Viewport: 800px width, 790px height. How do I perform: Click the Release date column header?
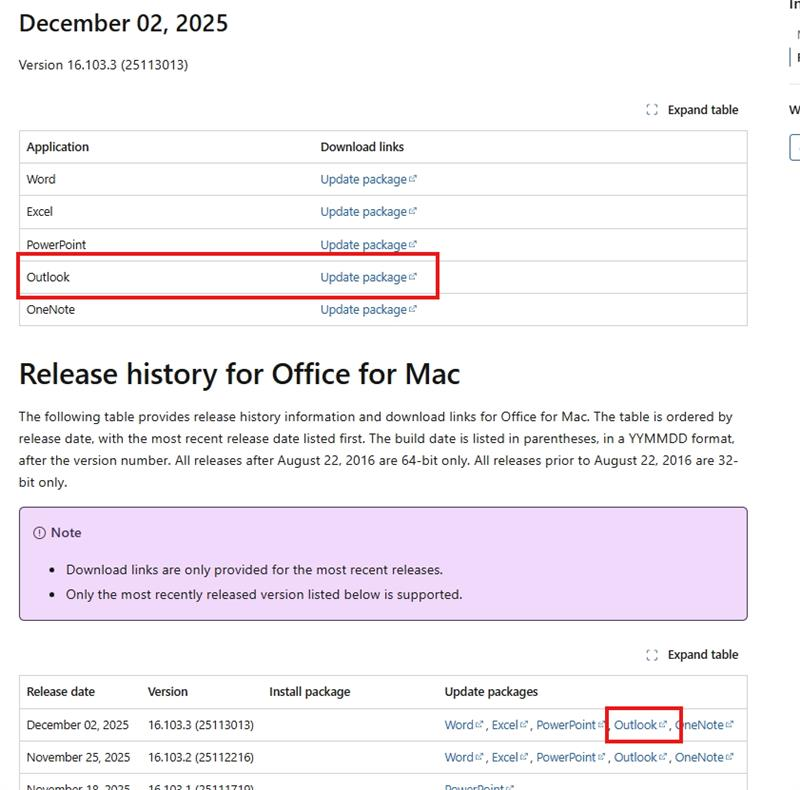click(61, 692)
